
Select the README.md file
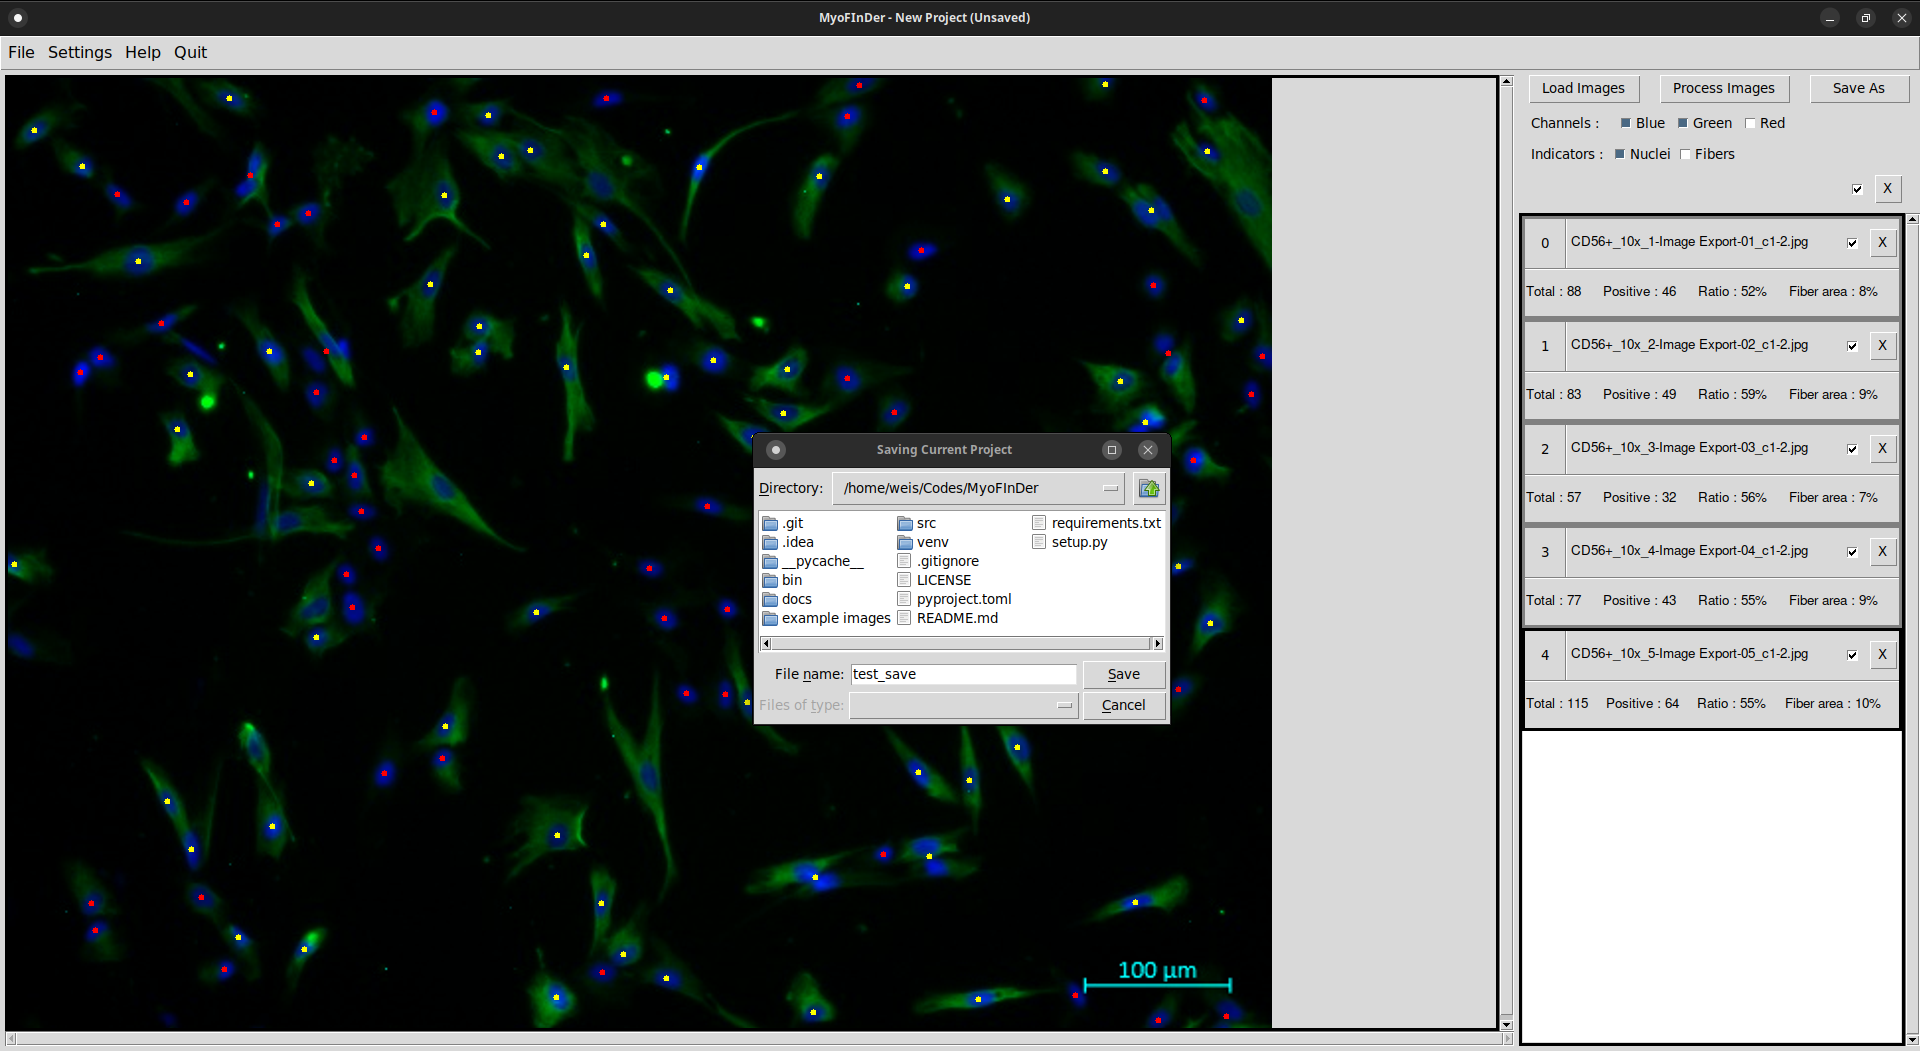(x=947, y=618)
